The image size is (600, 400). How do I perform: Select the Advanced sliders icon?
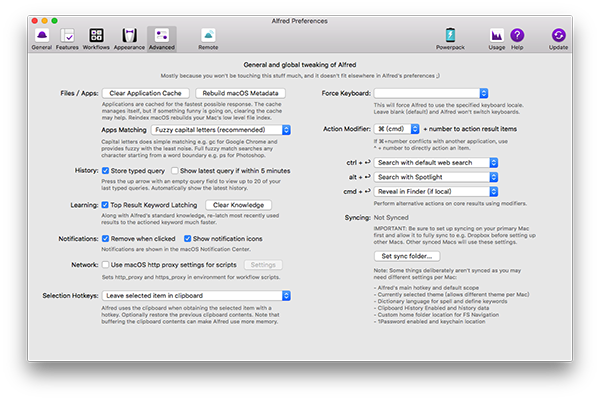(x=162, y=36)
